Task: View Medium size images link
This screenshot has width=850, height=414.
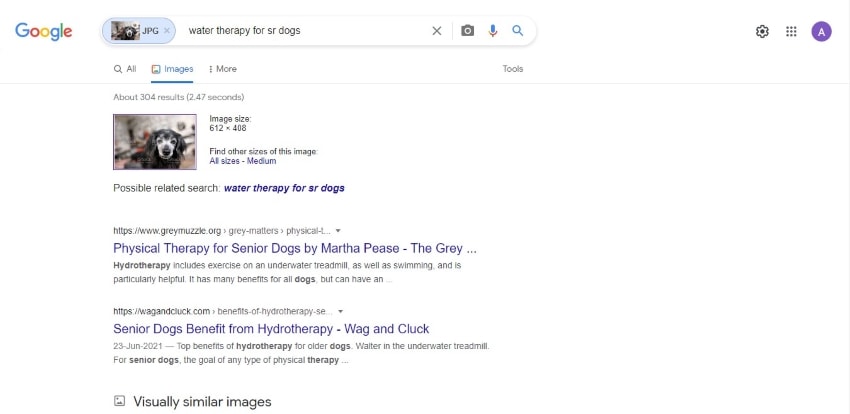Action: [262, 161]
